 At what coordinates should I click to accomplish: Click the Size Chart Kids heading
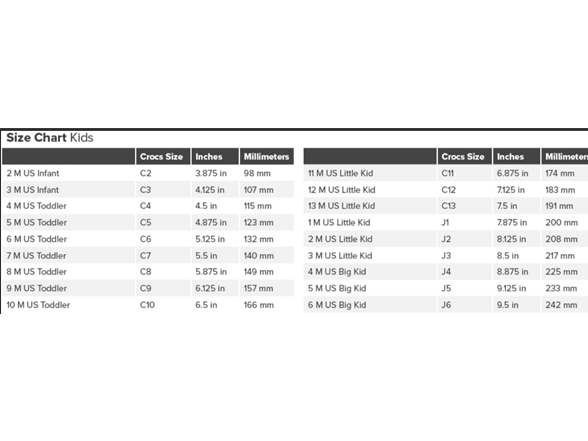click(x=50, y=138)
